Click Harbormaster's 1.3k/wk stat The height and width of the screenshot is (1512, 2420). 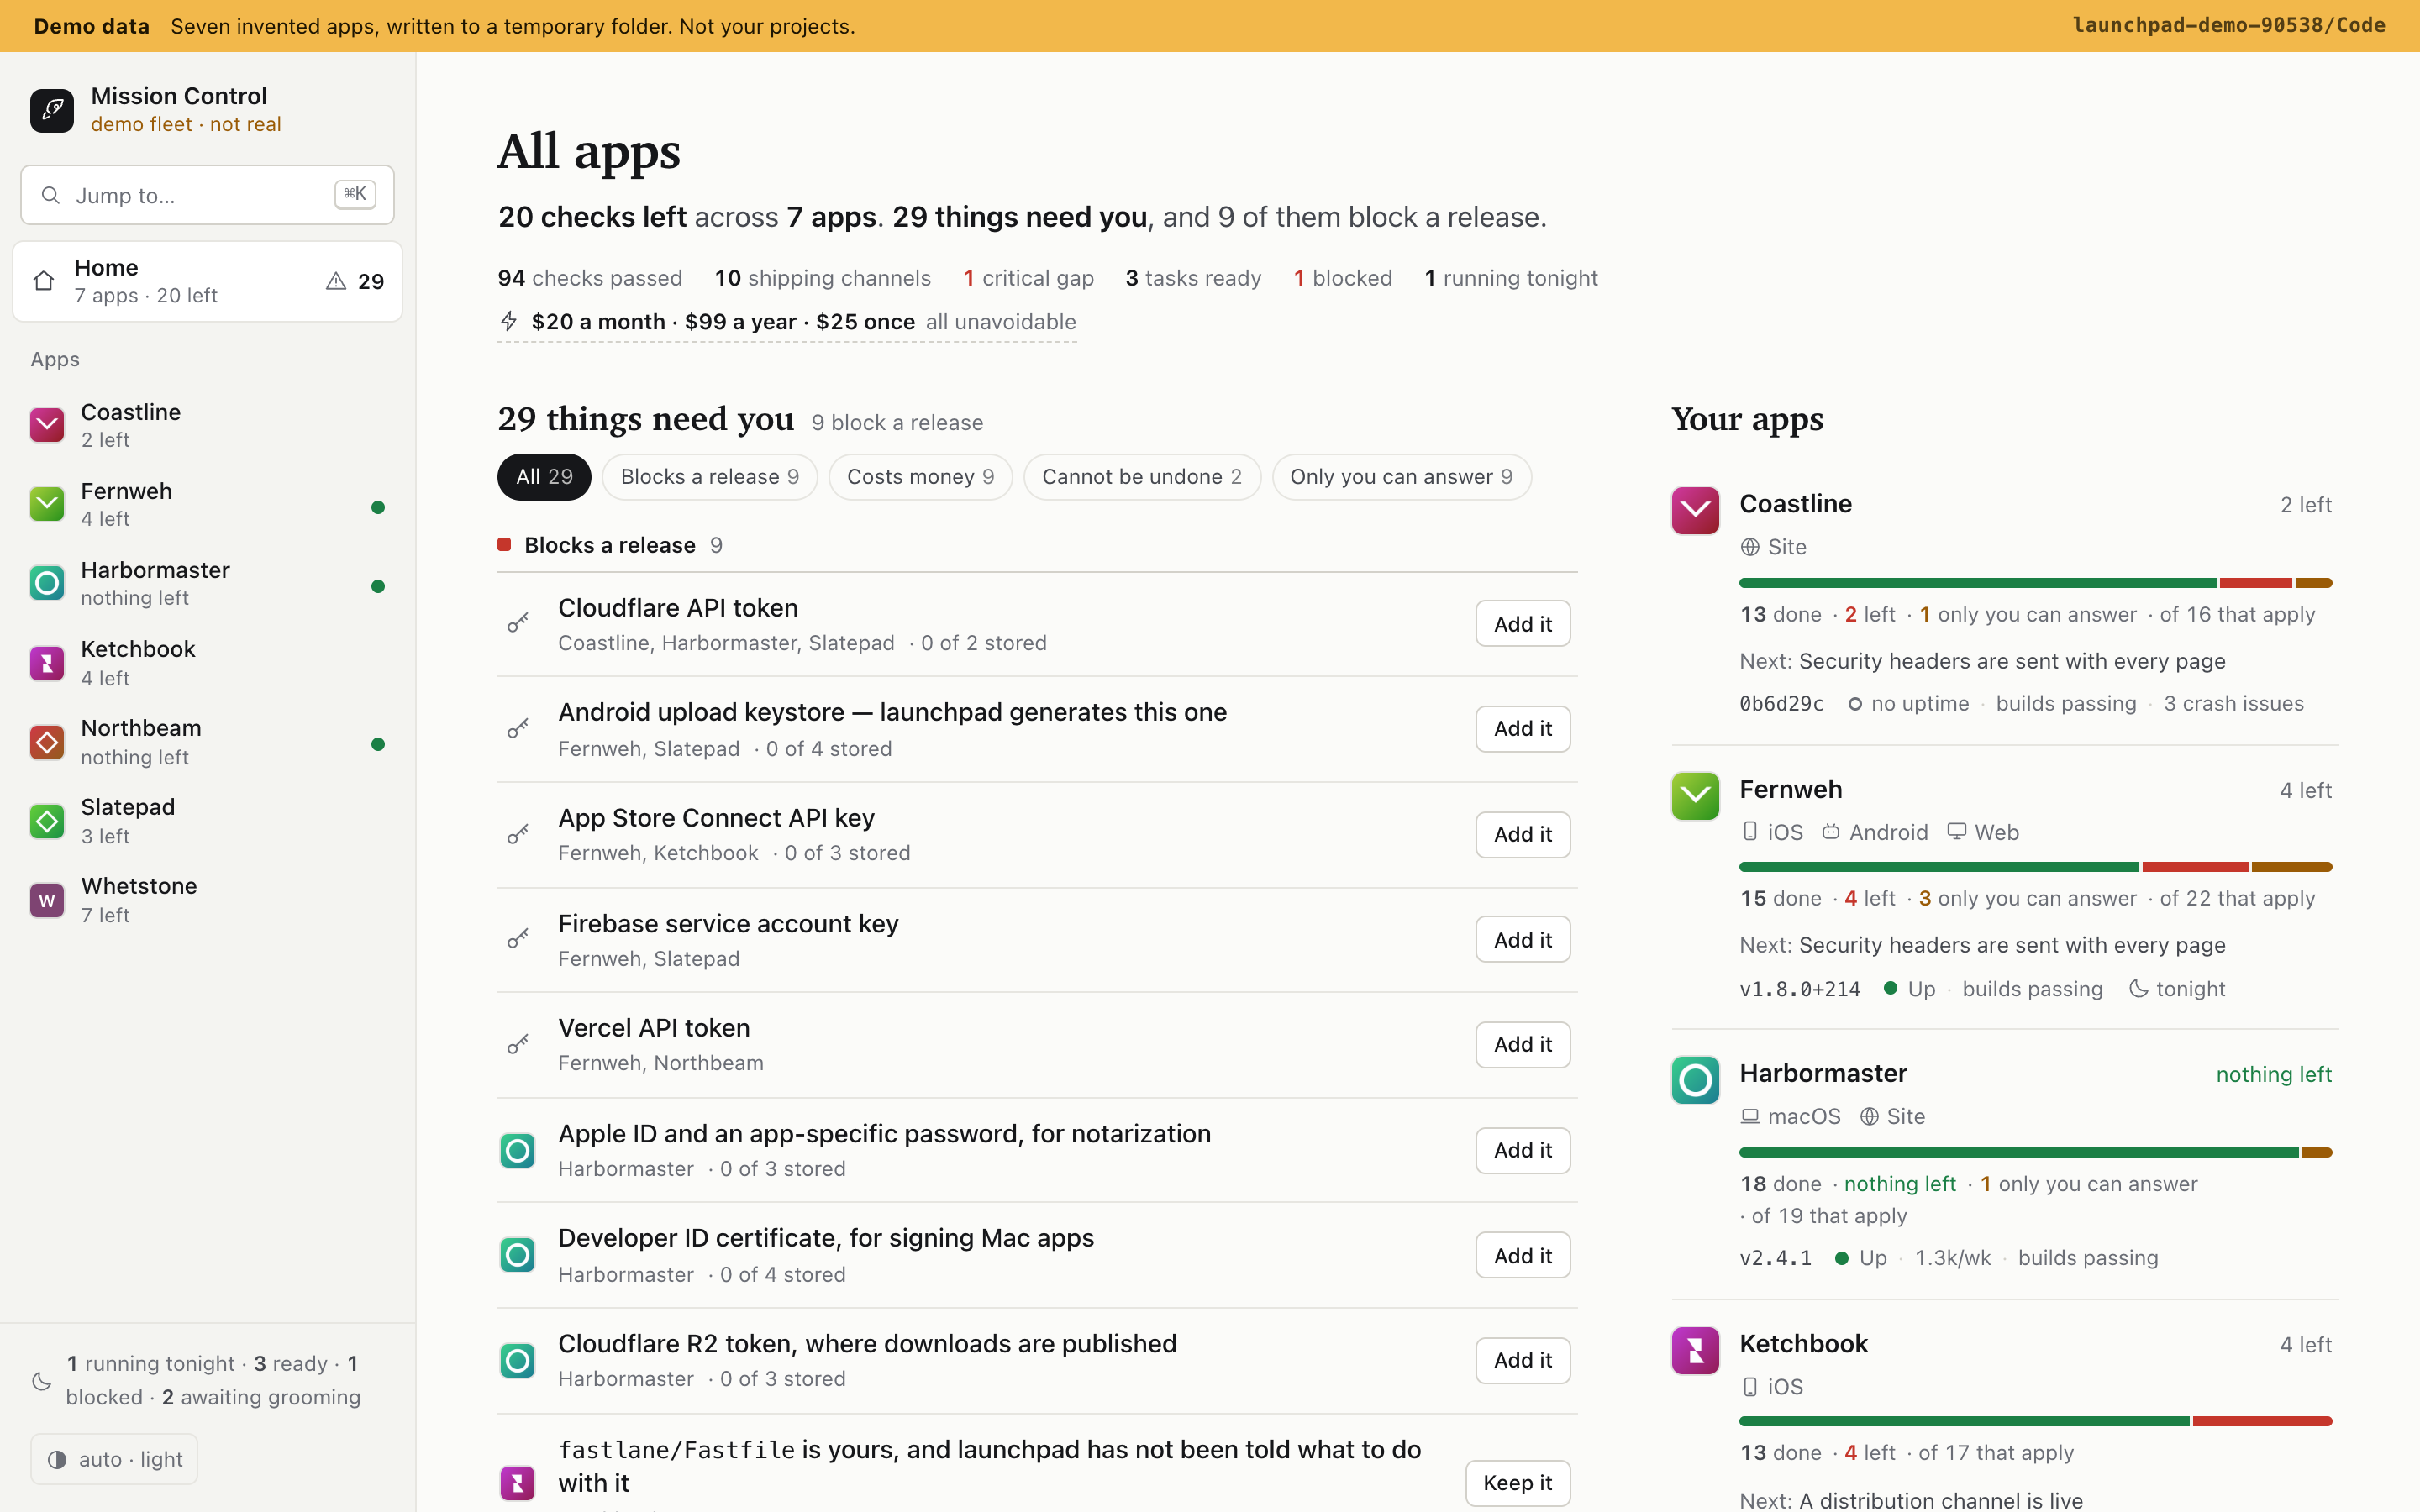click(x=1952, y=1258)
